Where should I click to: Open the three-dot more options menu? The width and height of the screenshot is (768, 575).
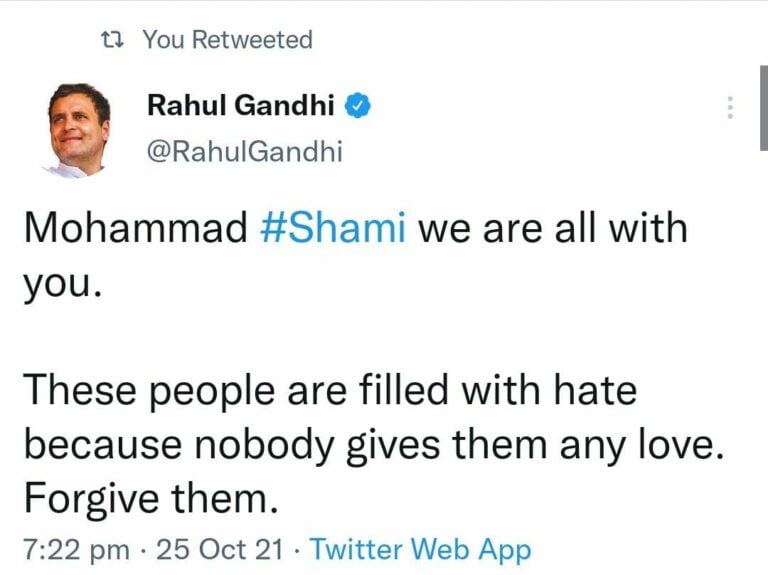730,108
